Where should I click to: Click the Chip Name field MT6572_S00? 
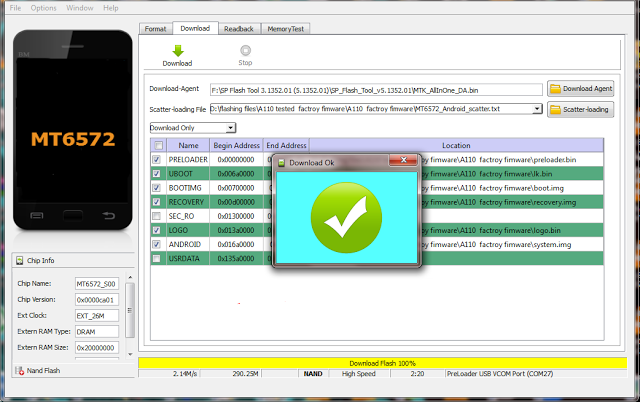point(97,284)
